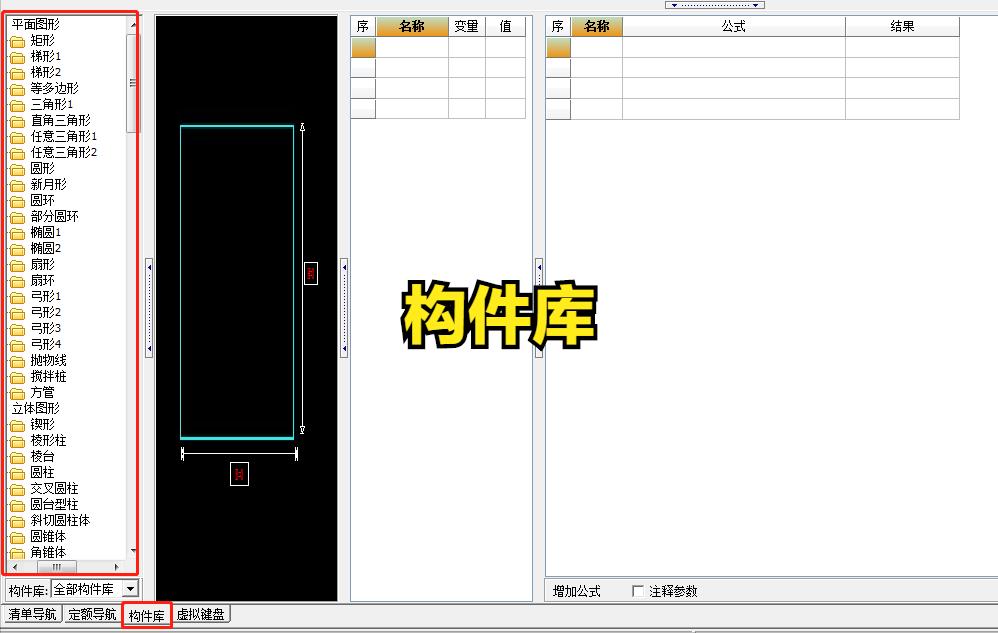The image size is (998, 633).
Task: Click the cyan rectangle outline in the preview
Action: [237, 126]
